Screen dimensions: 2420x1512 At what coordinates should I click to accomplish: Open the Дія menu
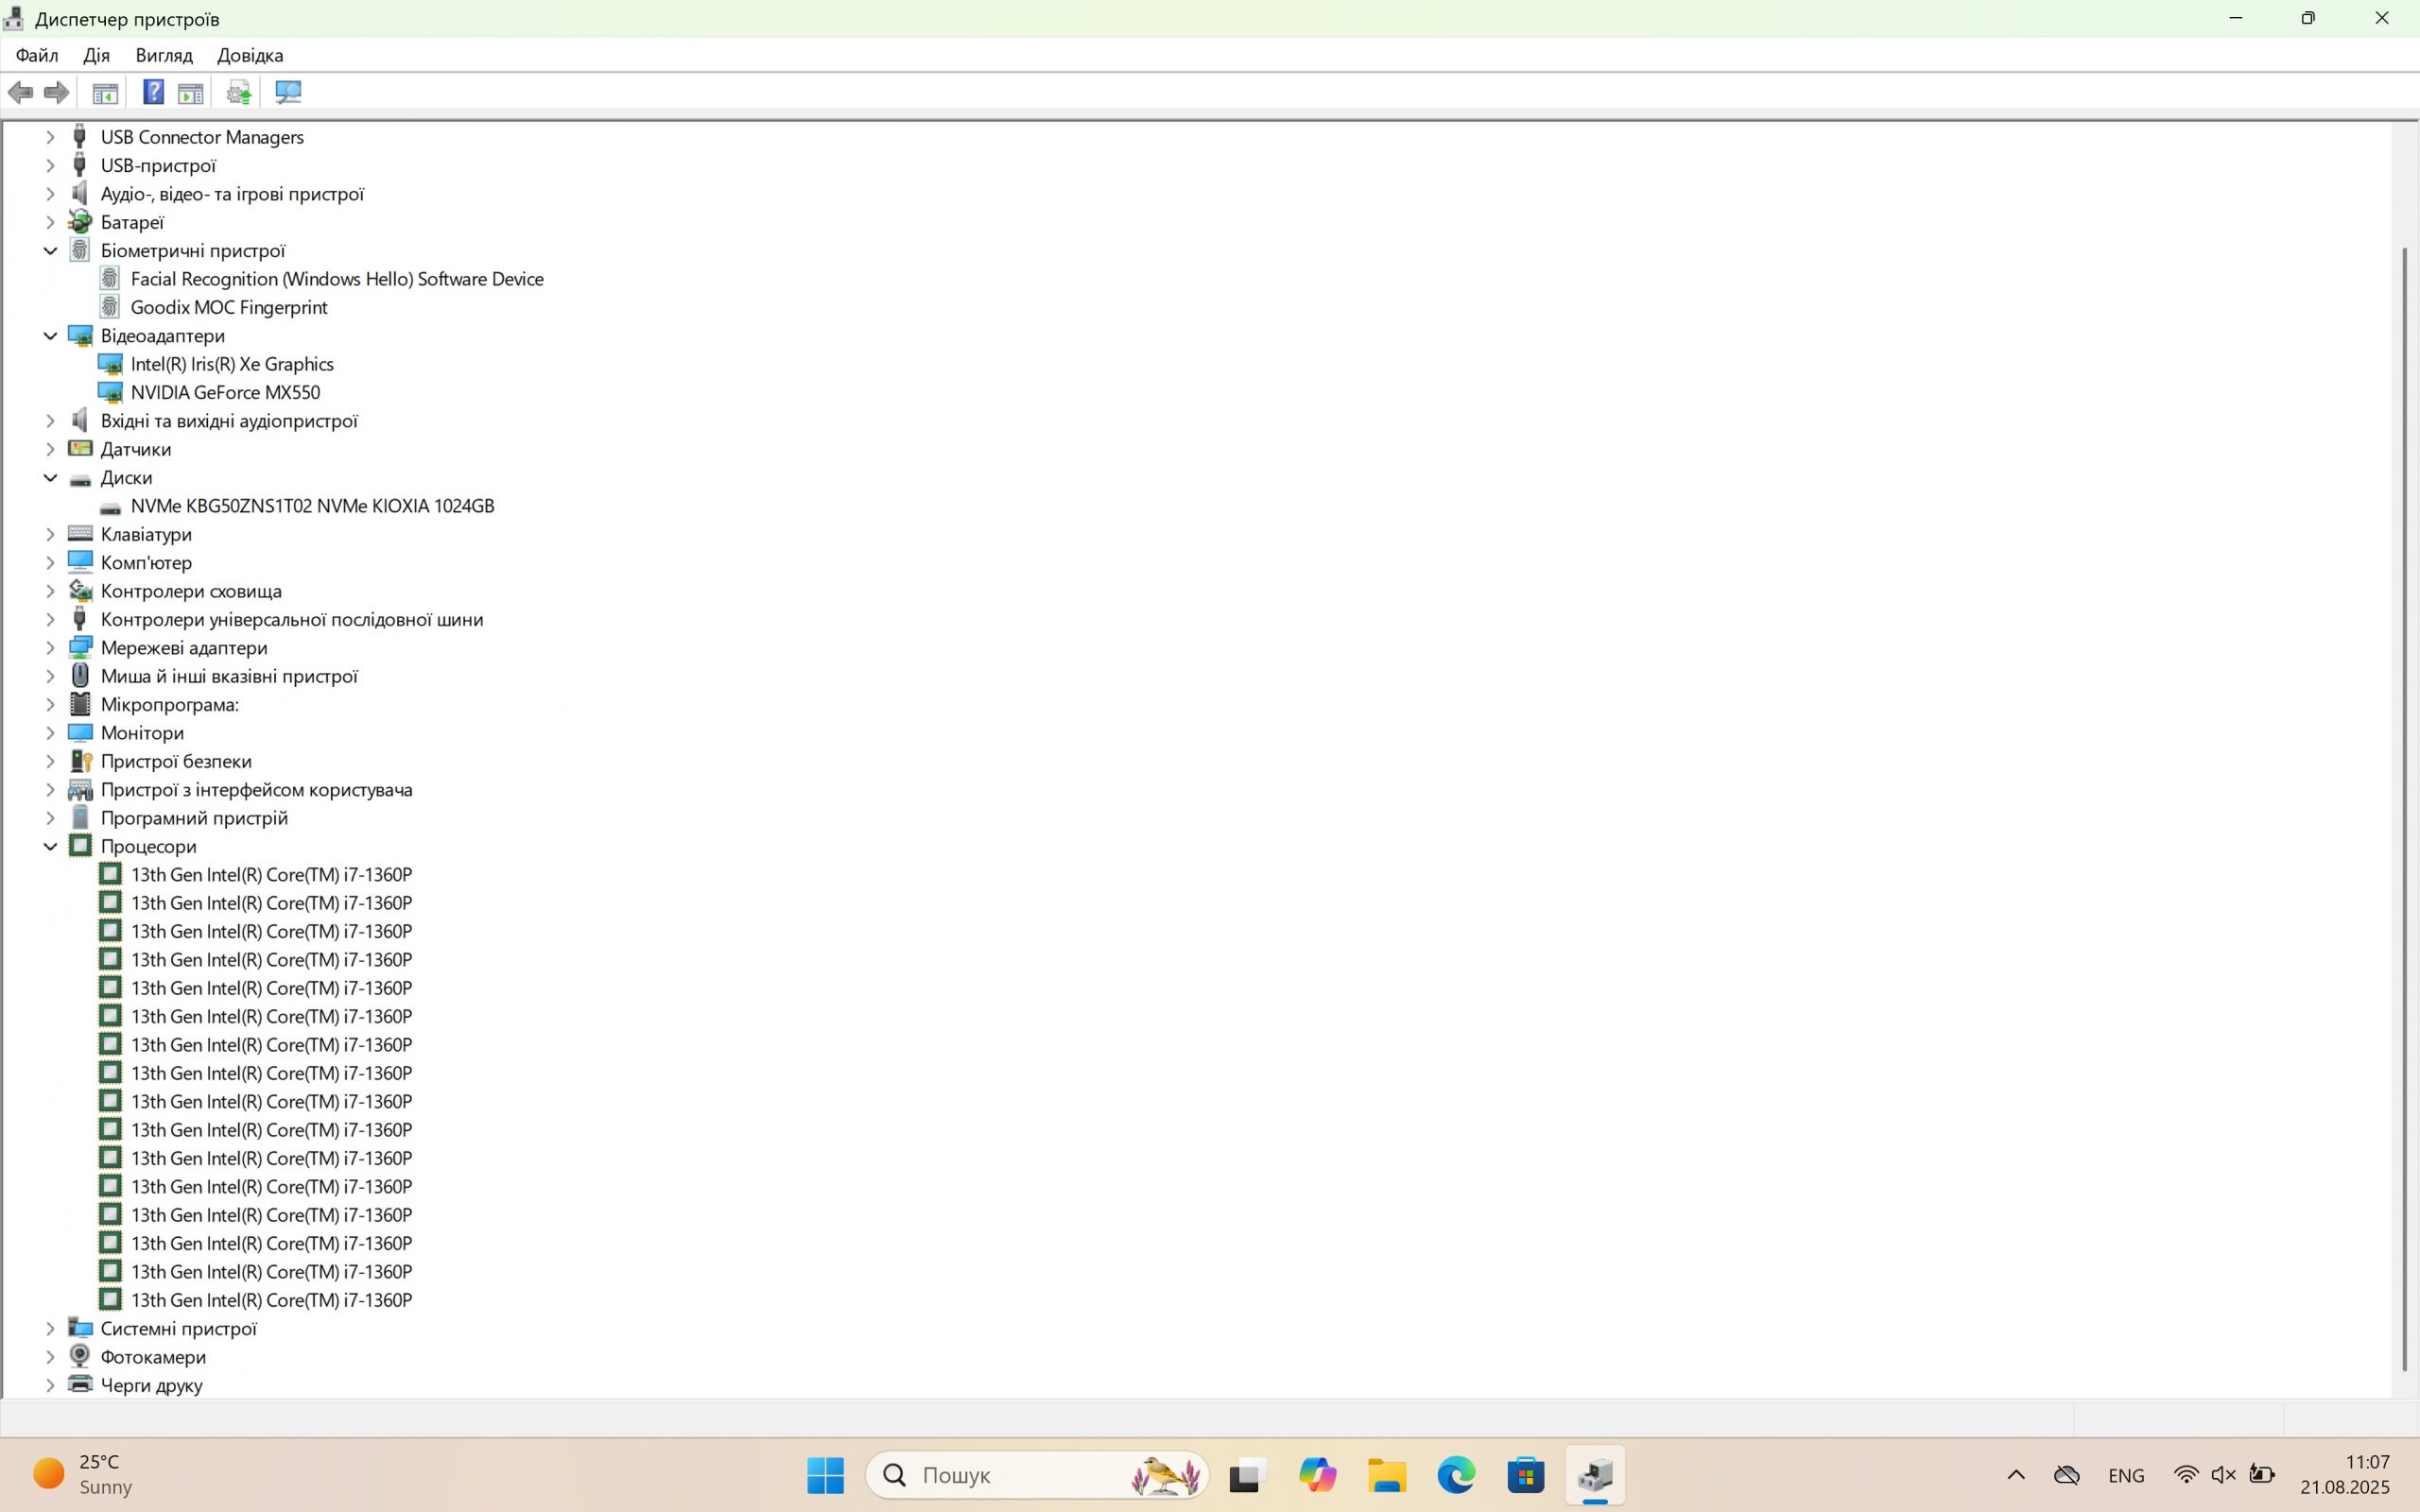pos(96,55)
